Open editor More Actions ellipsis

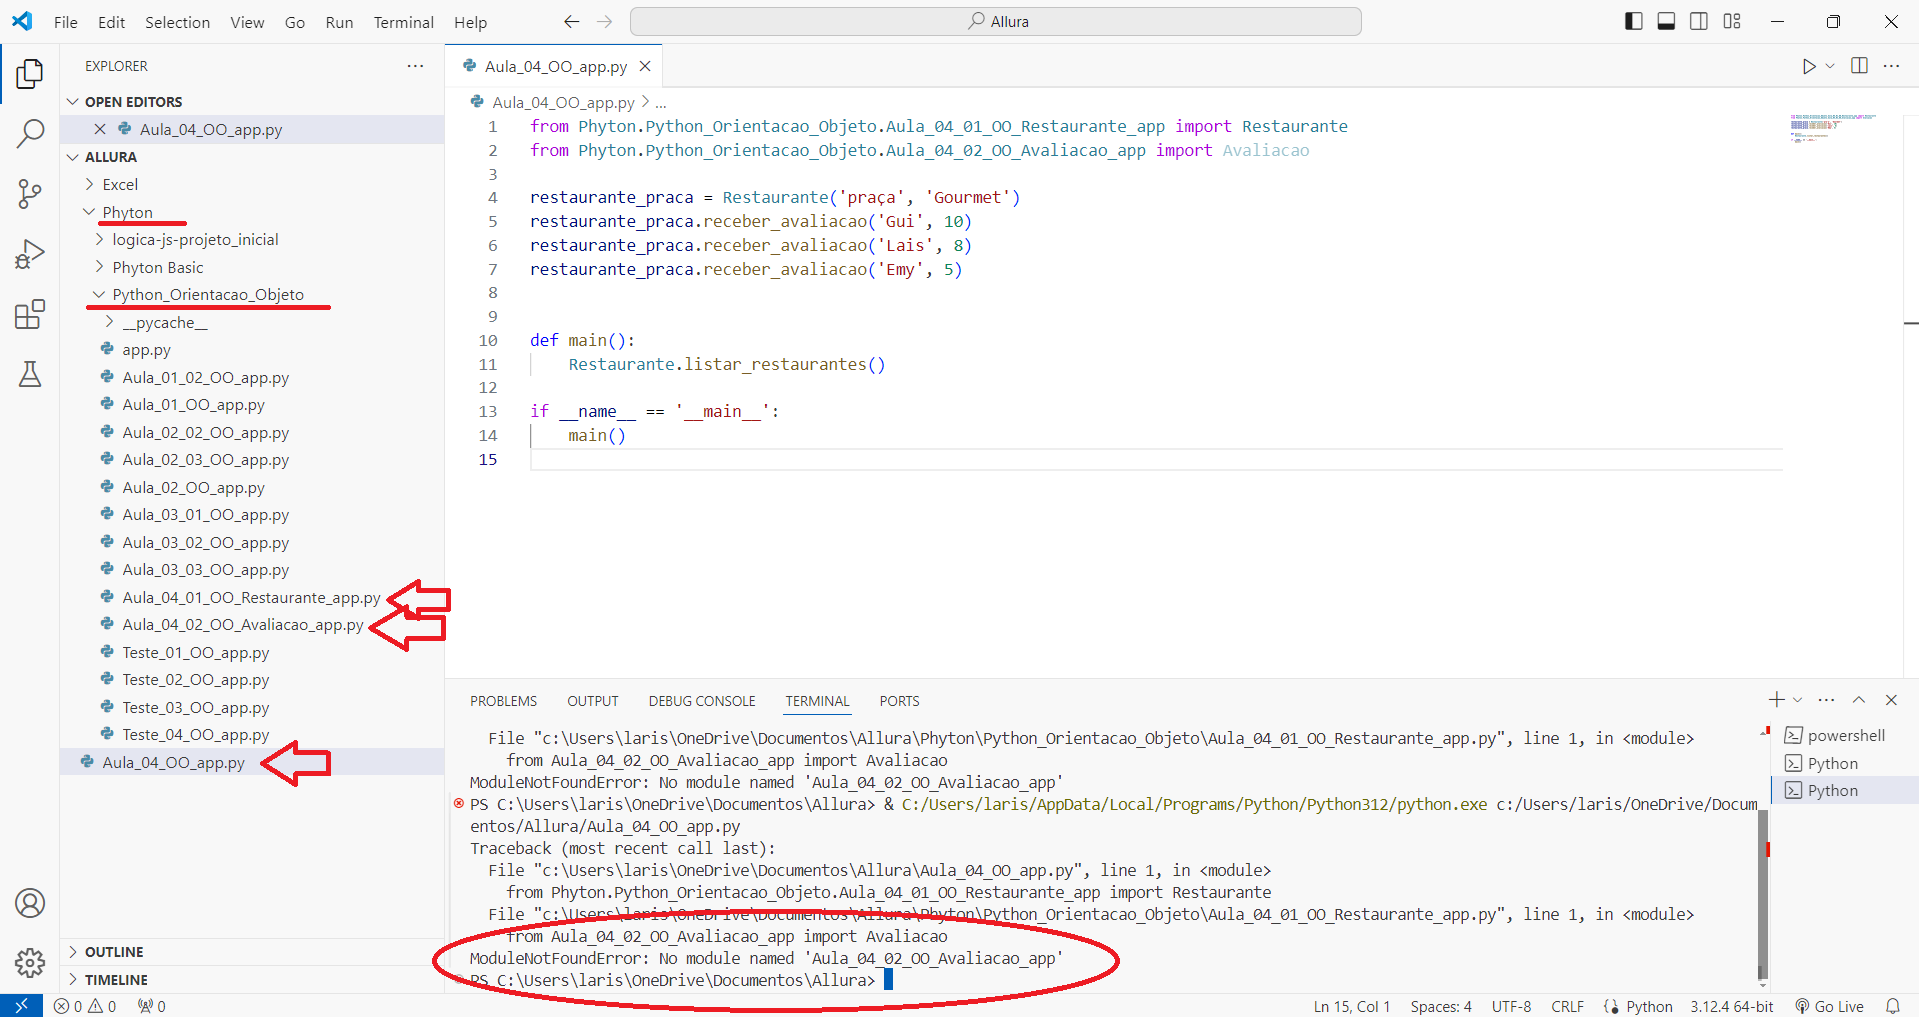pos(1891,66)
